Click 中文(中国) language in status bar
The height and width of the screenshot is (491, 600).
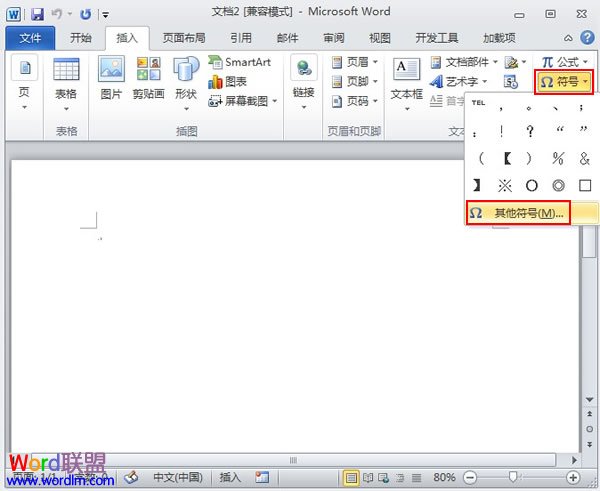pos(178,477)
